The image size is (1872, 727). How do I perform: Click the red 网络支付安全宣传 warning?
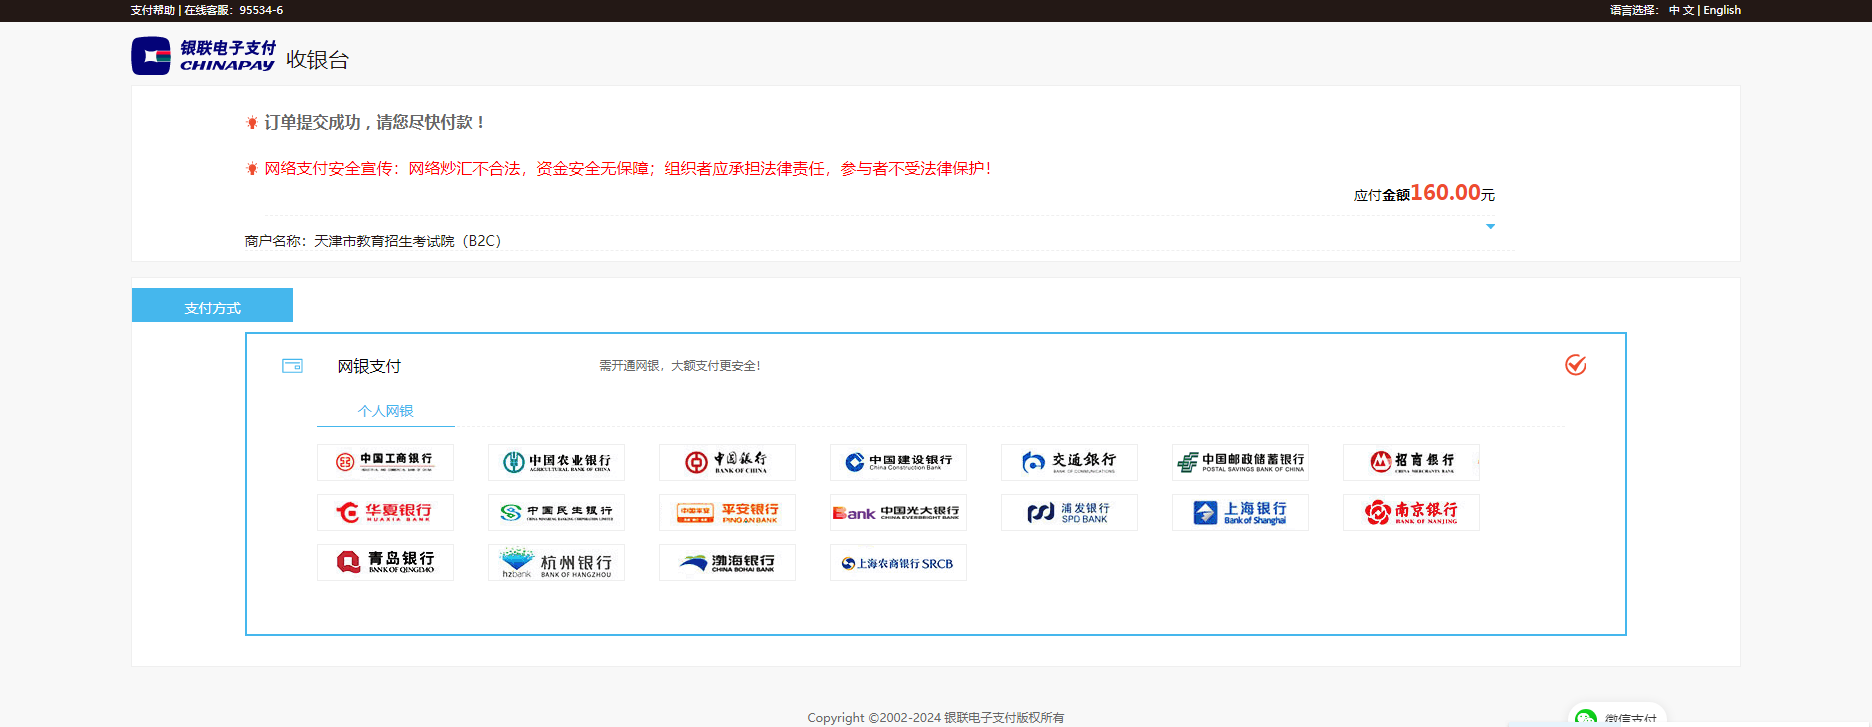(x=628, y=169)
